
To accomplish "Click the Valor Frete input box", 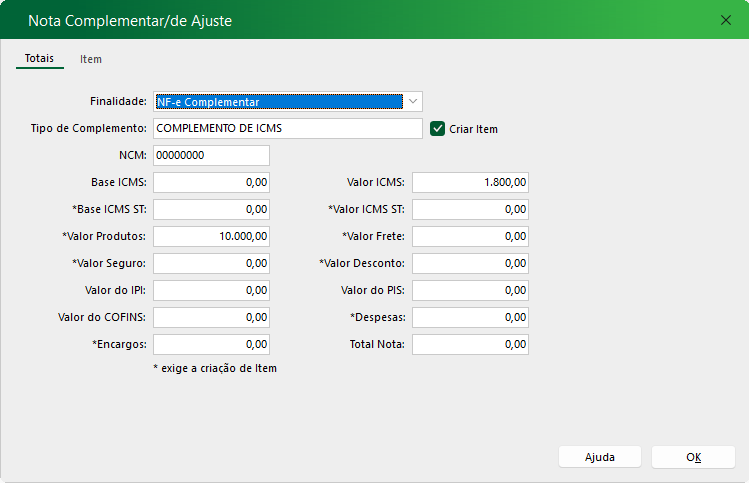I will pos(470,237).
